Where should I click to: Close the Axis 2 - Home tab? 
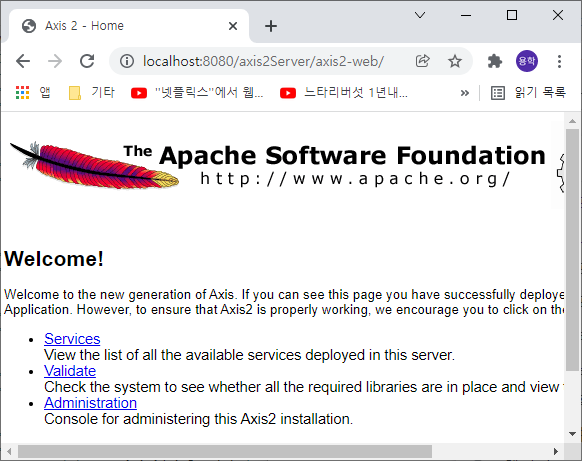(x=233, y=26)
